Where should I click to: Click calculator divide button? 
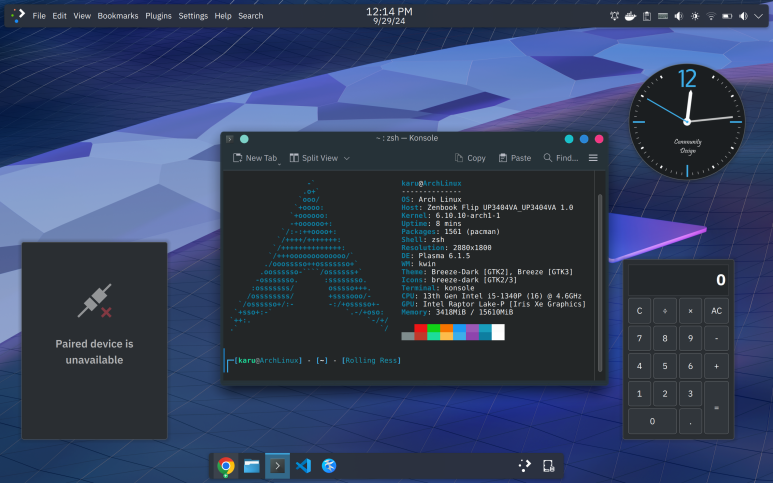(x=665, y=311)
